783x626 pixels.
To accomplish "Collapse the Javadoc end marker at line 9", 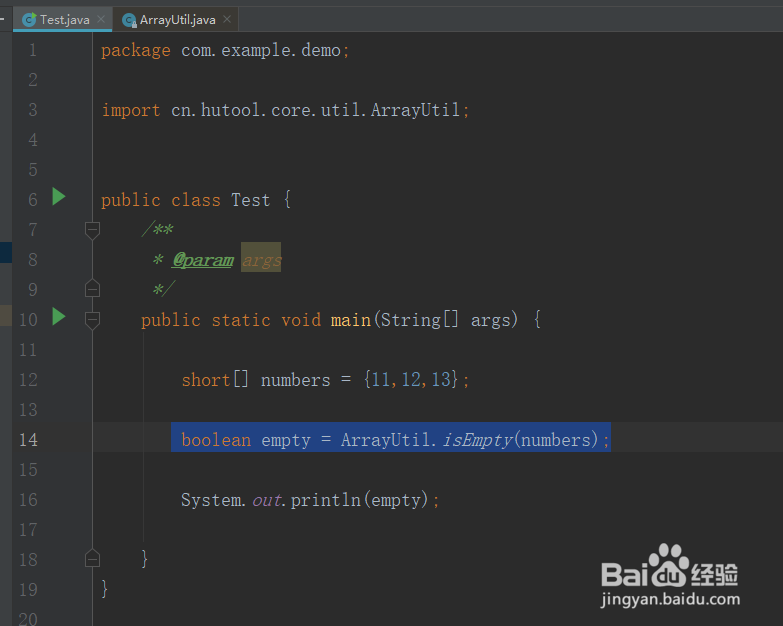I will pos(92,288).
